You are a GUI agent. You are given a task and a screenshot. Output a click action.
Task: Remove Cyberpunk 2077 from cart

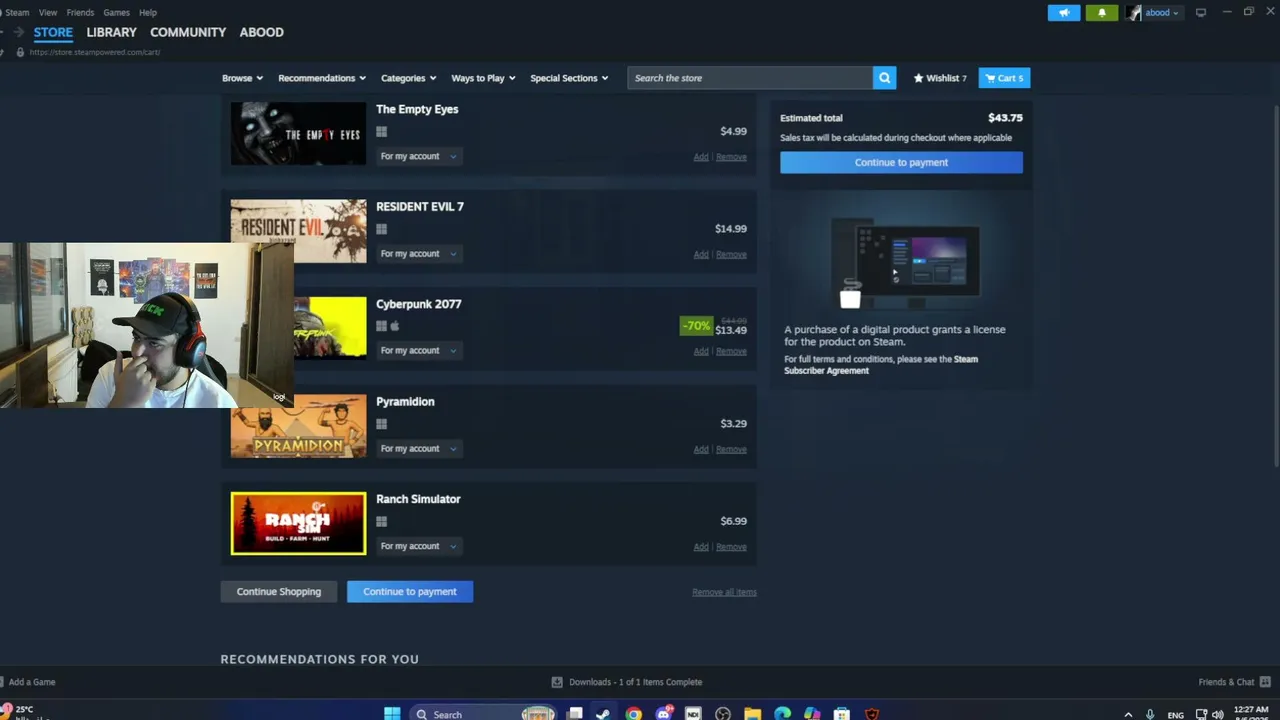pos(731,352)
